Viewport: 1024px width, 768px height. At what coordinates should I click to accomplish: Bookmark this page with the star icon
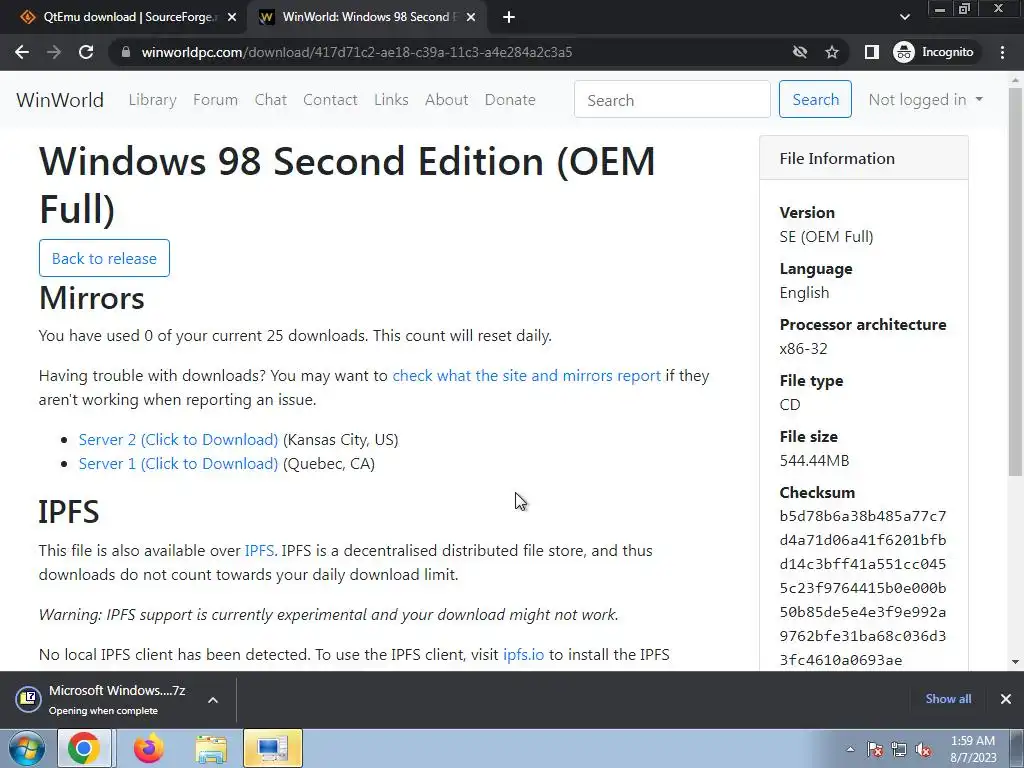click(x=831, y=52)
